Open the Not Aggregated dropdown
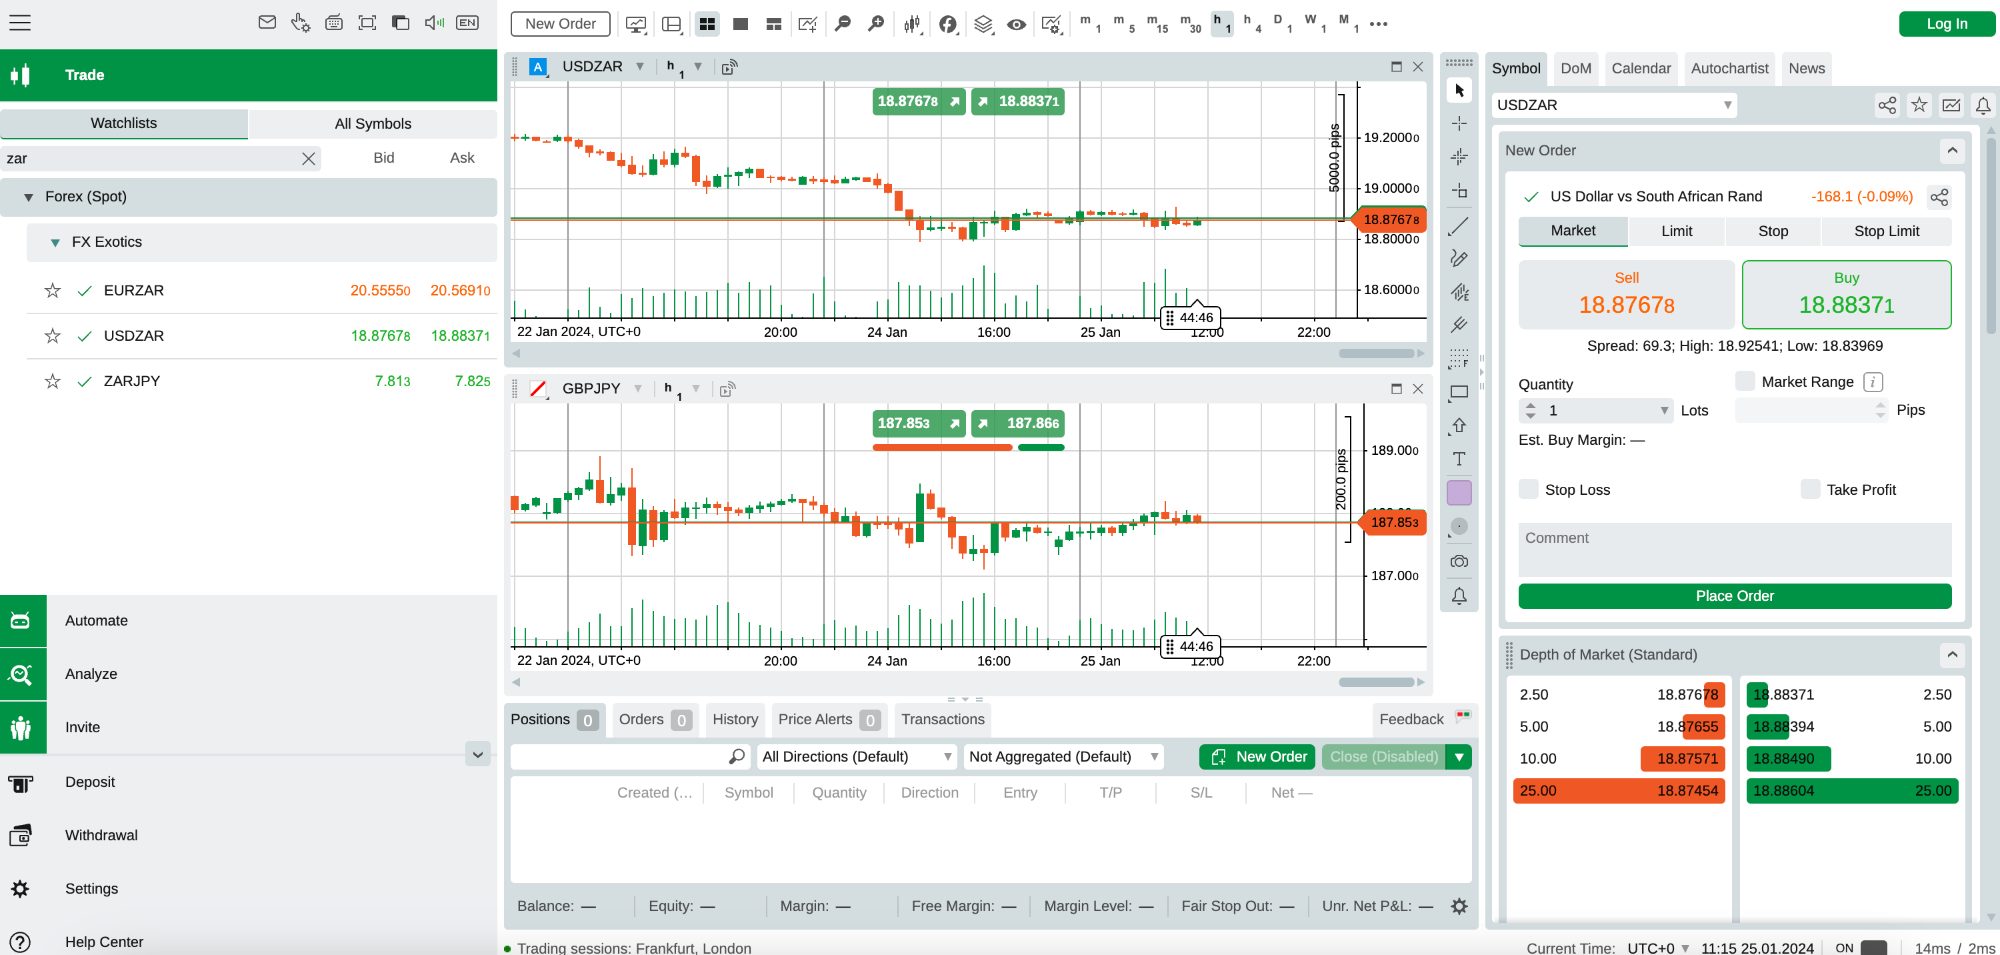2000x955 pixels. 1064,757
